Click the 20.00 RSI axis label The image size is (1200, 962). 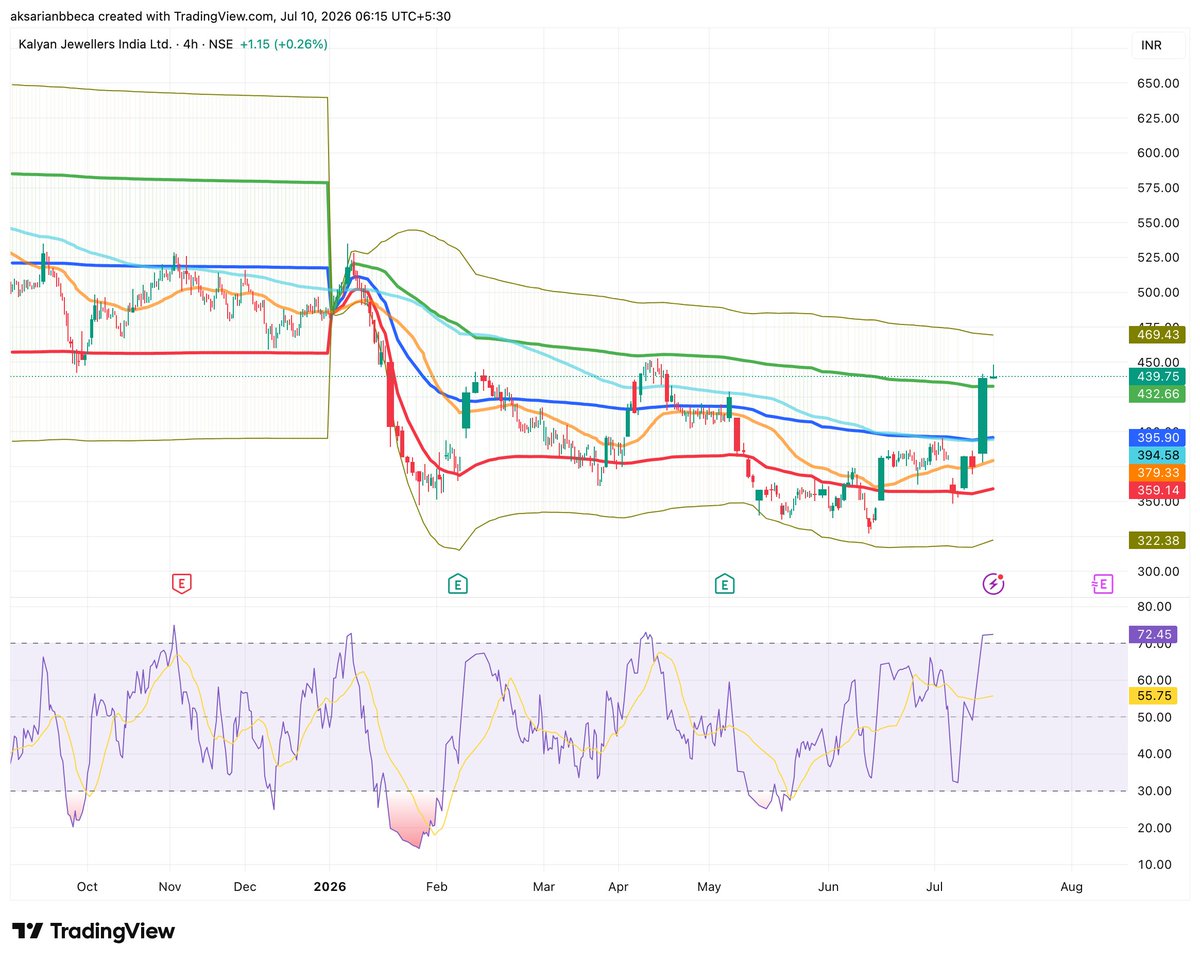point(1153,828)
